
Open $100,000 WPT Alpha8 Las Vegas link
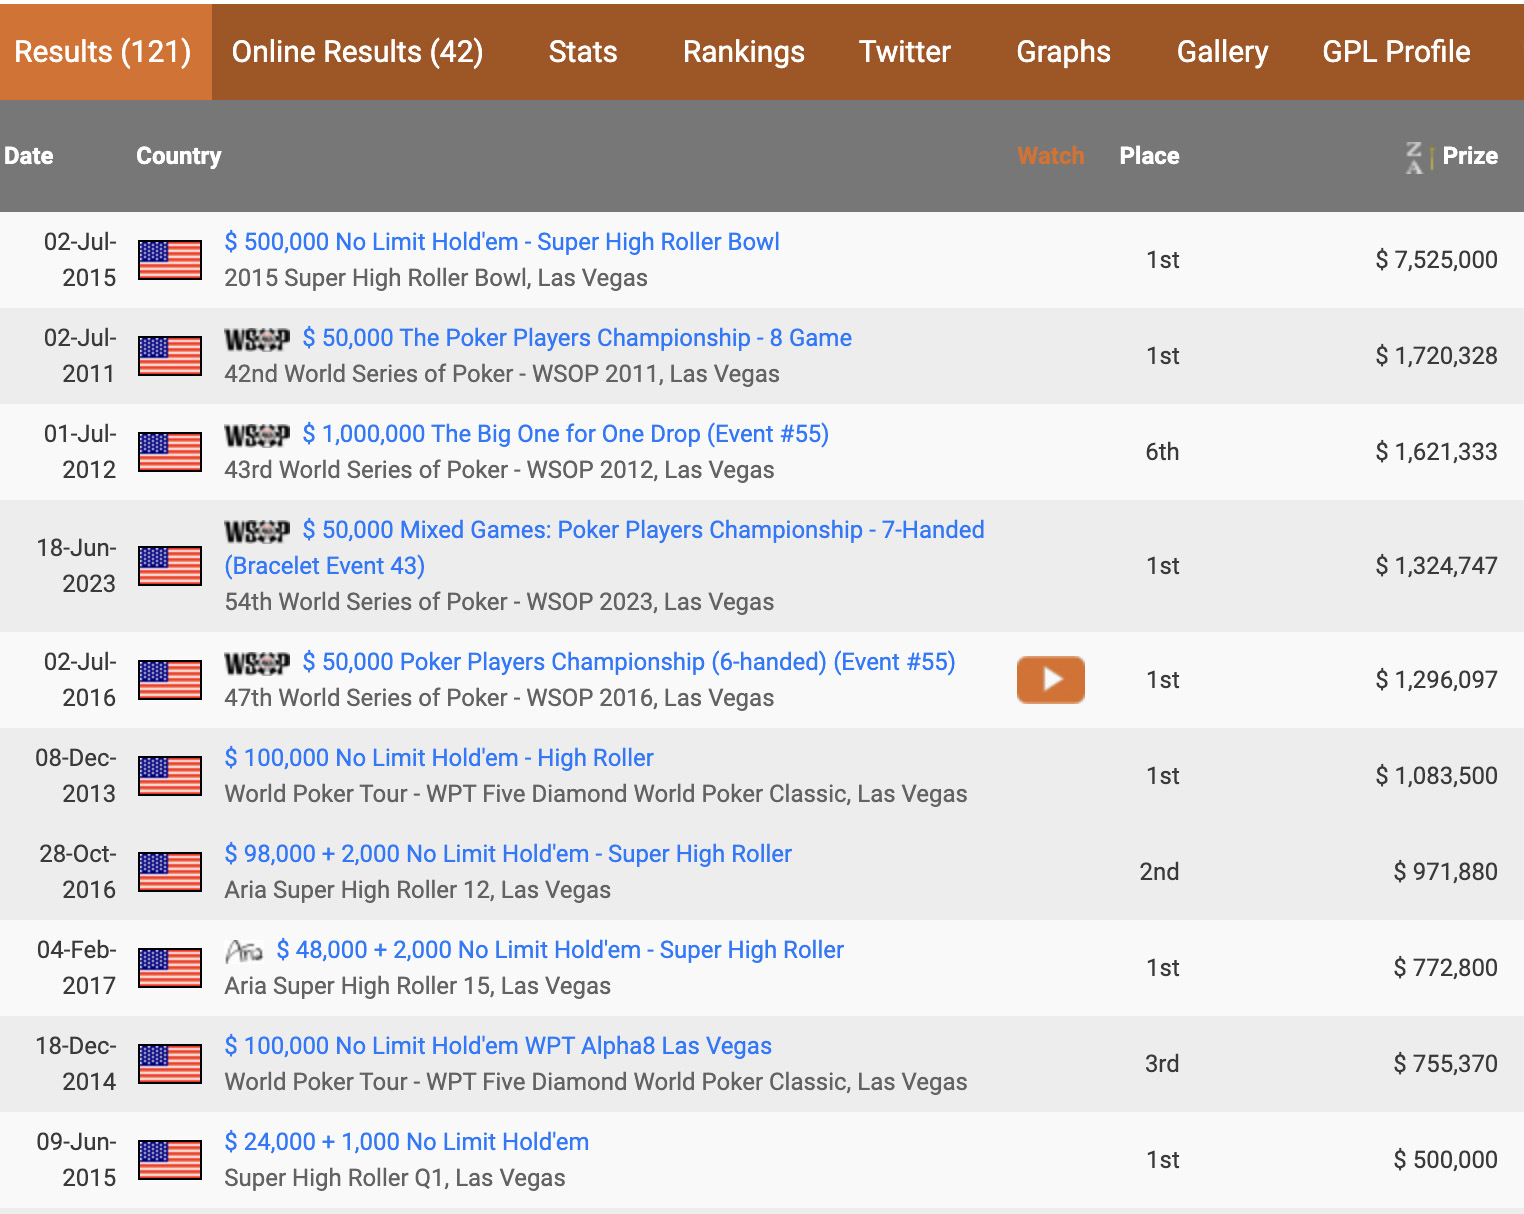498,1046
